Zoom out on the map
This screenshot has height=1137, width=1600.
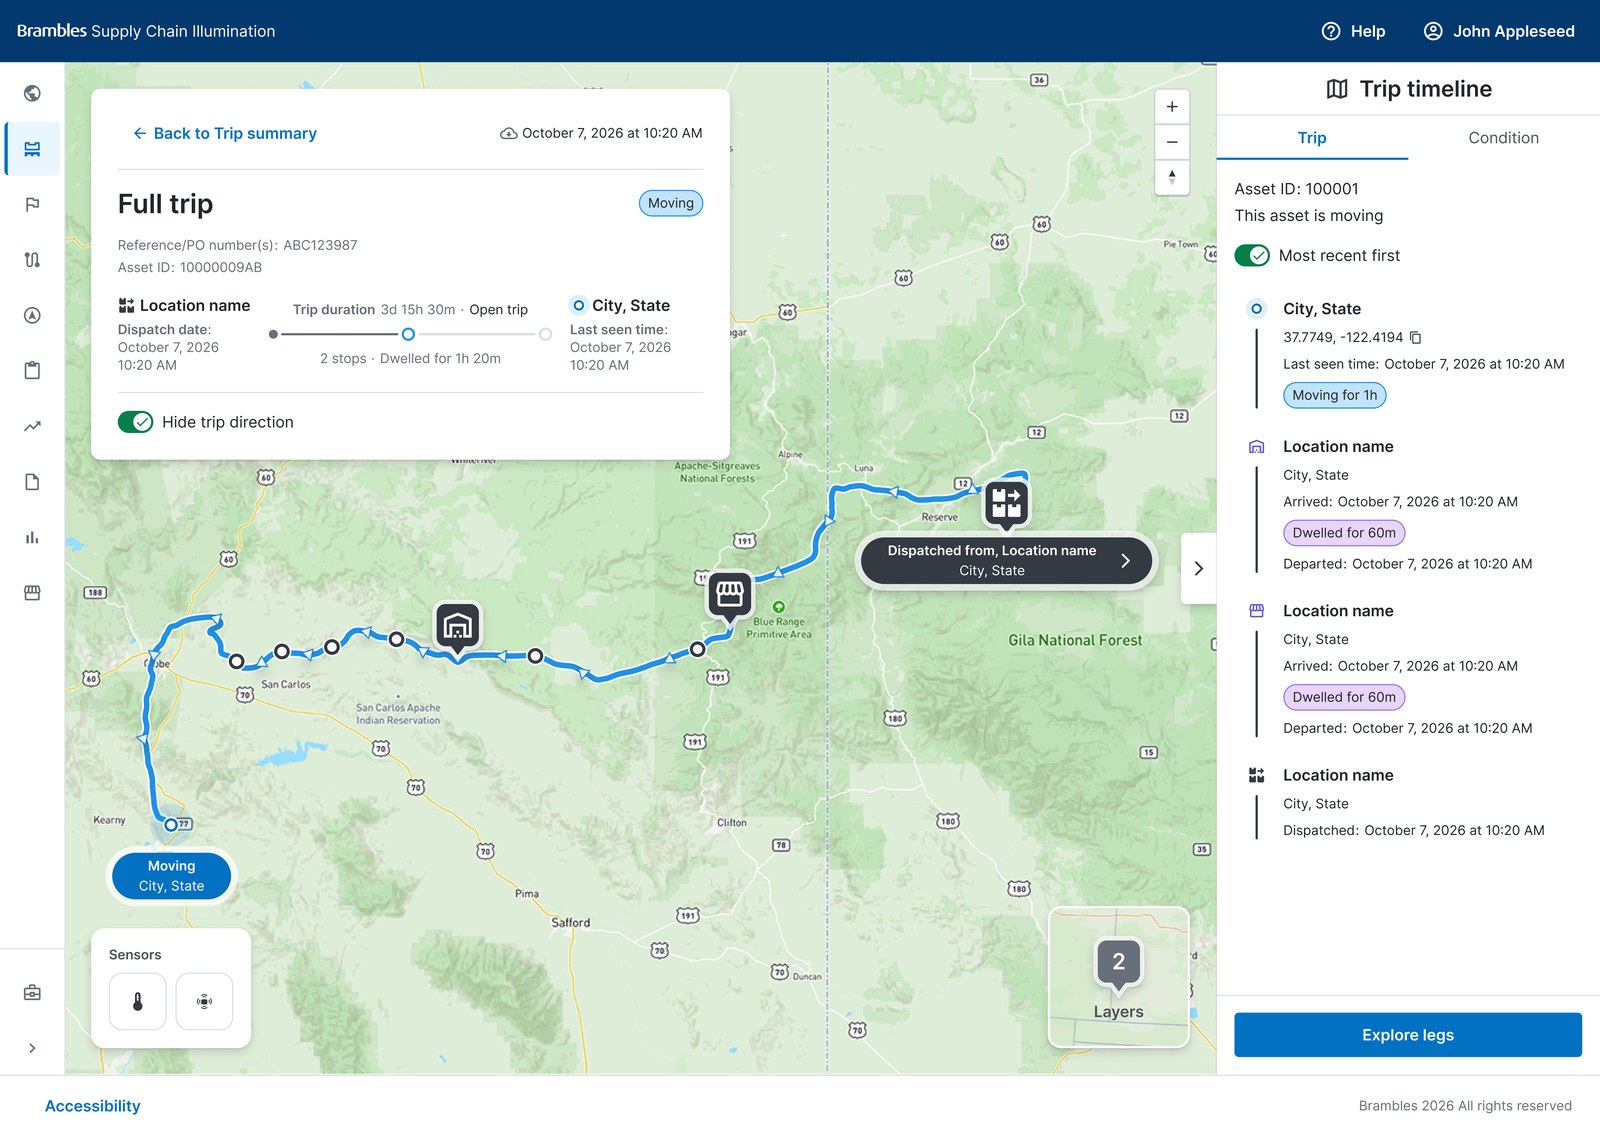pos(1172,142)
